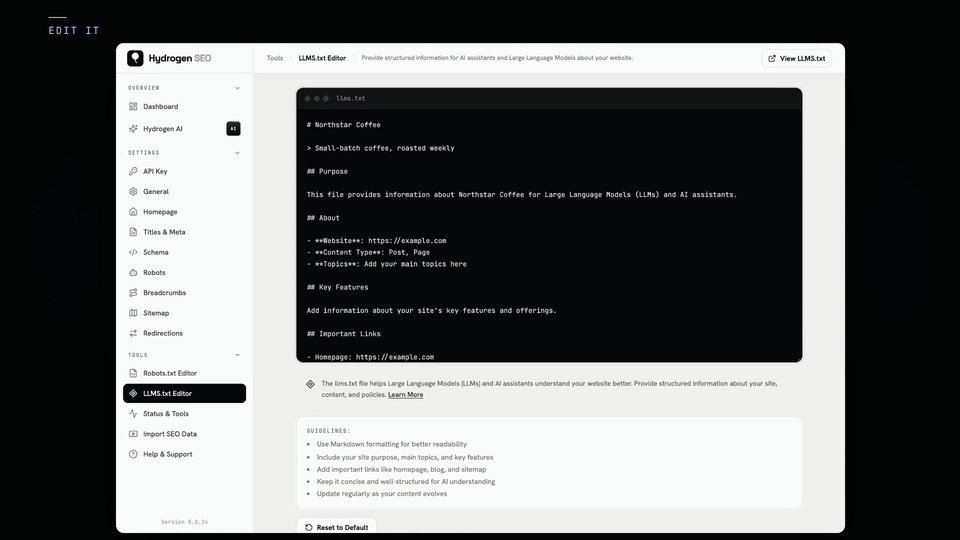Collapse the Settings section chevron
This screenshot has height=540, width=960.
[238, 152]
